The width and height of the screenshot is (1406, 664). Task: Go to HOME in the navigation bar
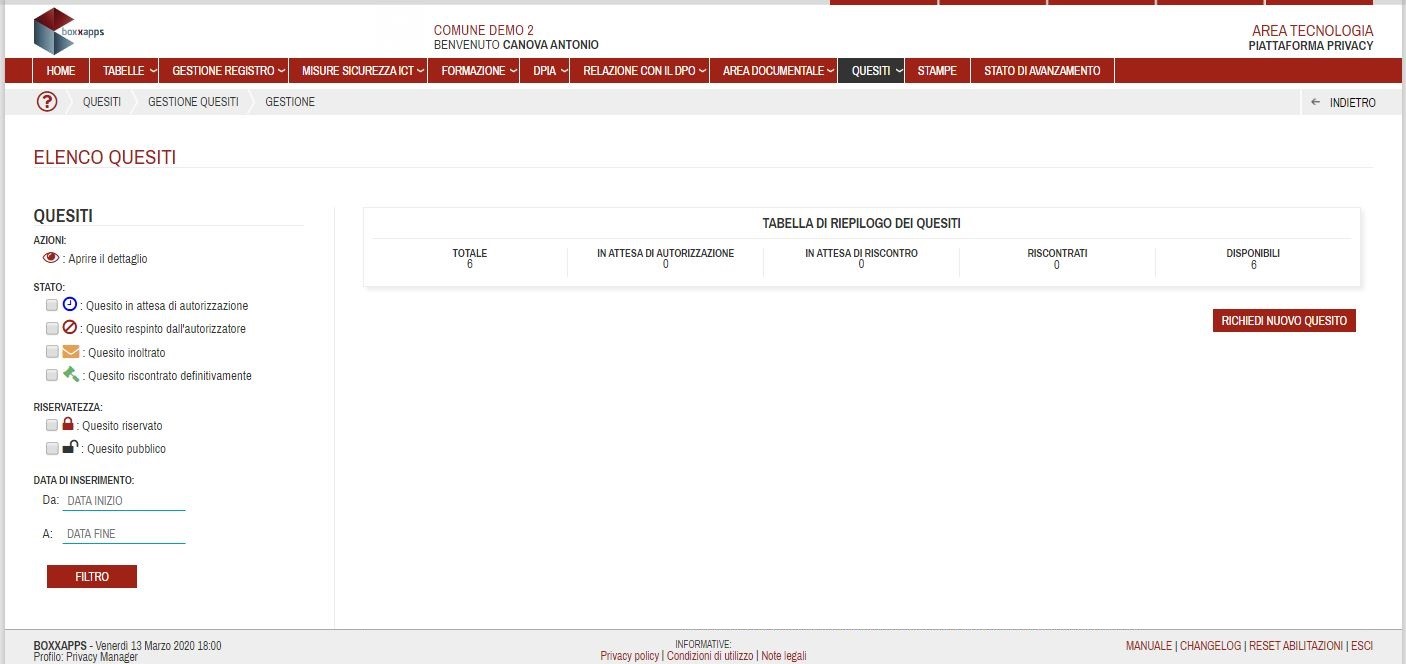pos(61,71)
